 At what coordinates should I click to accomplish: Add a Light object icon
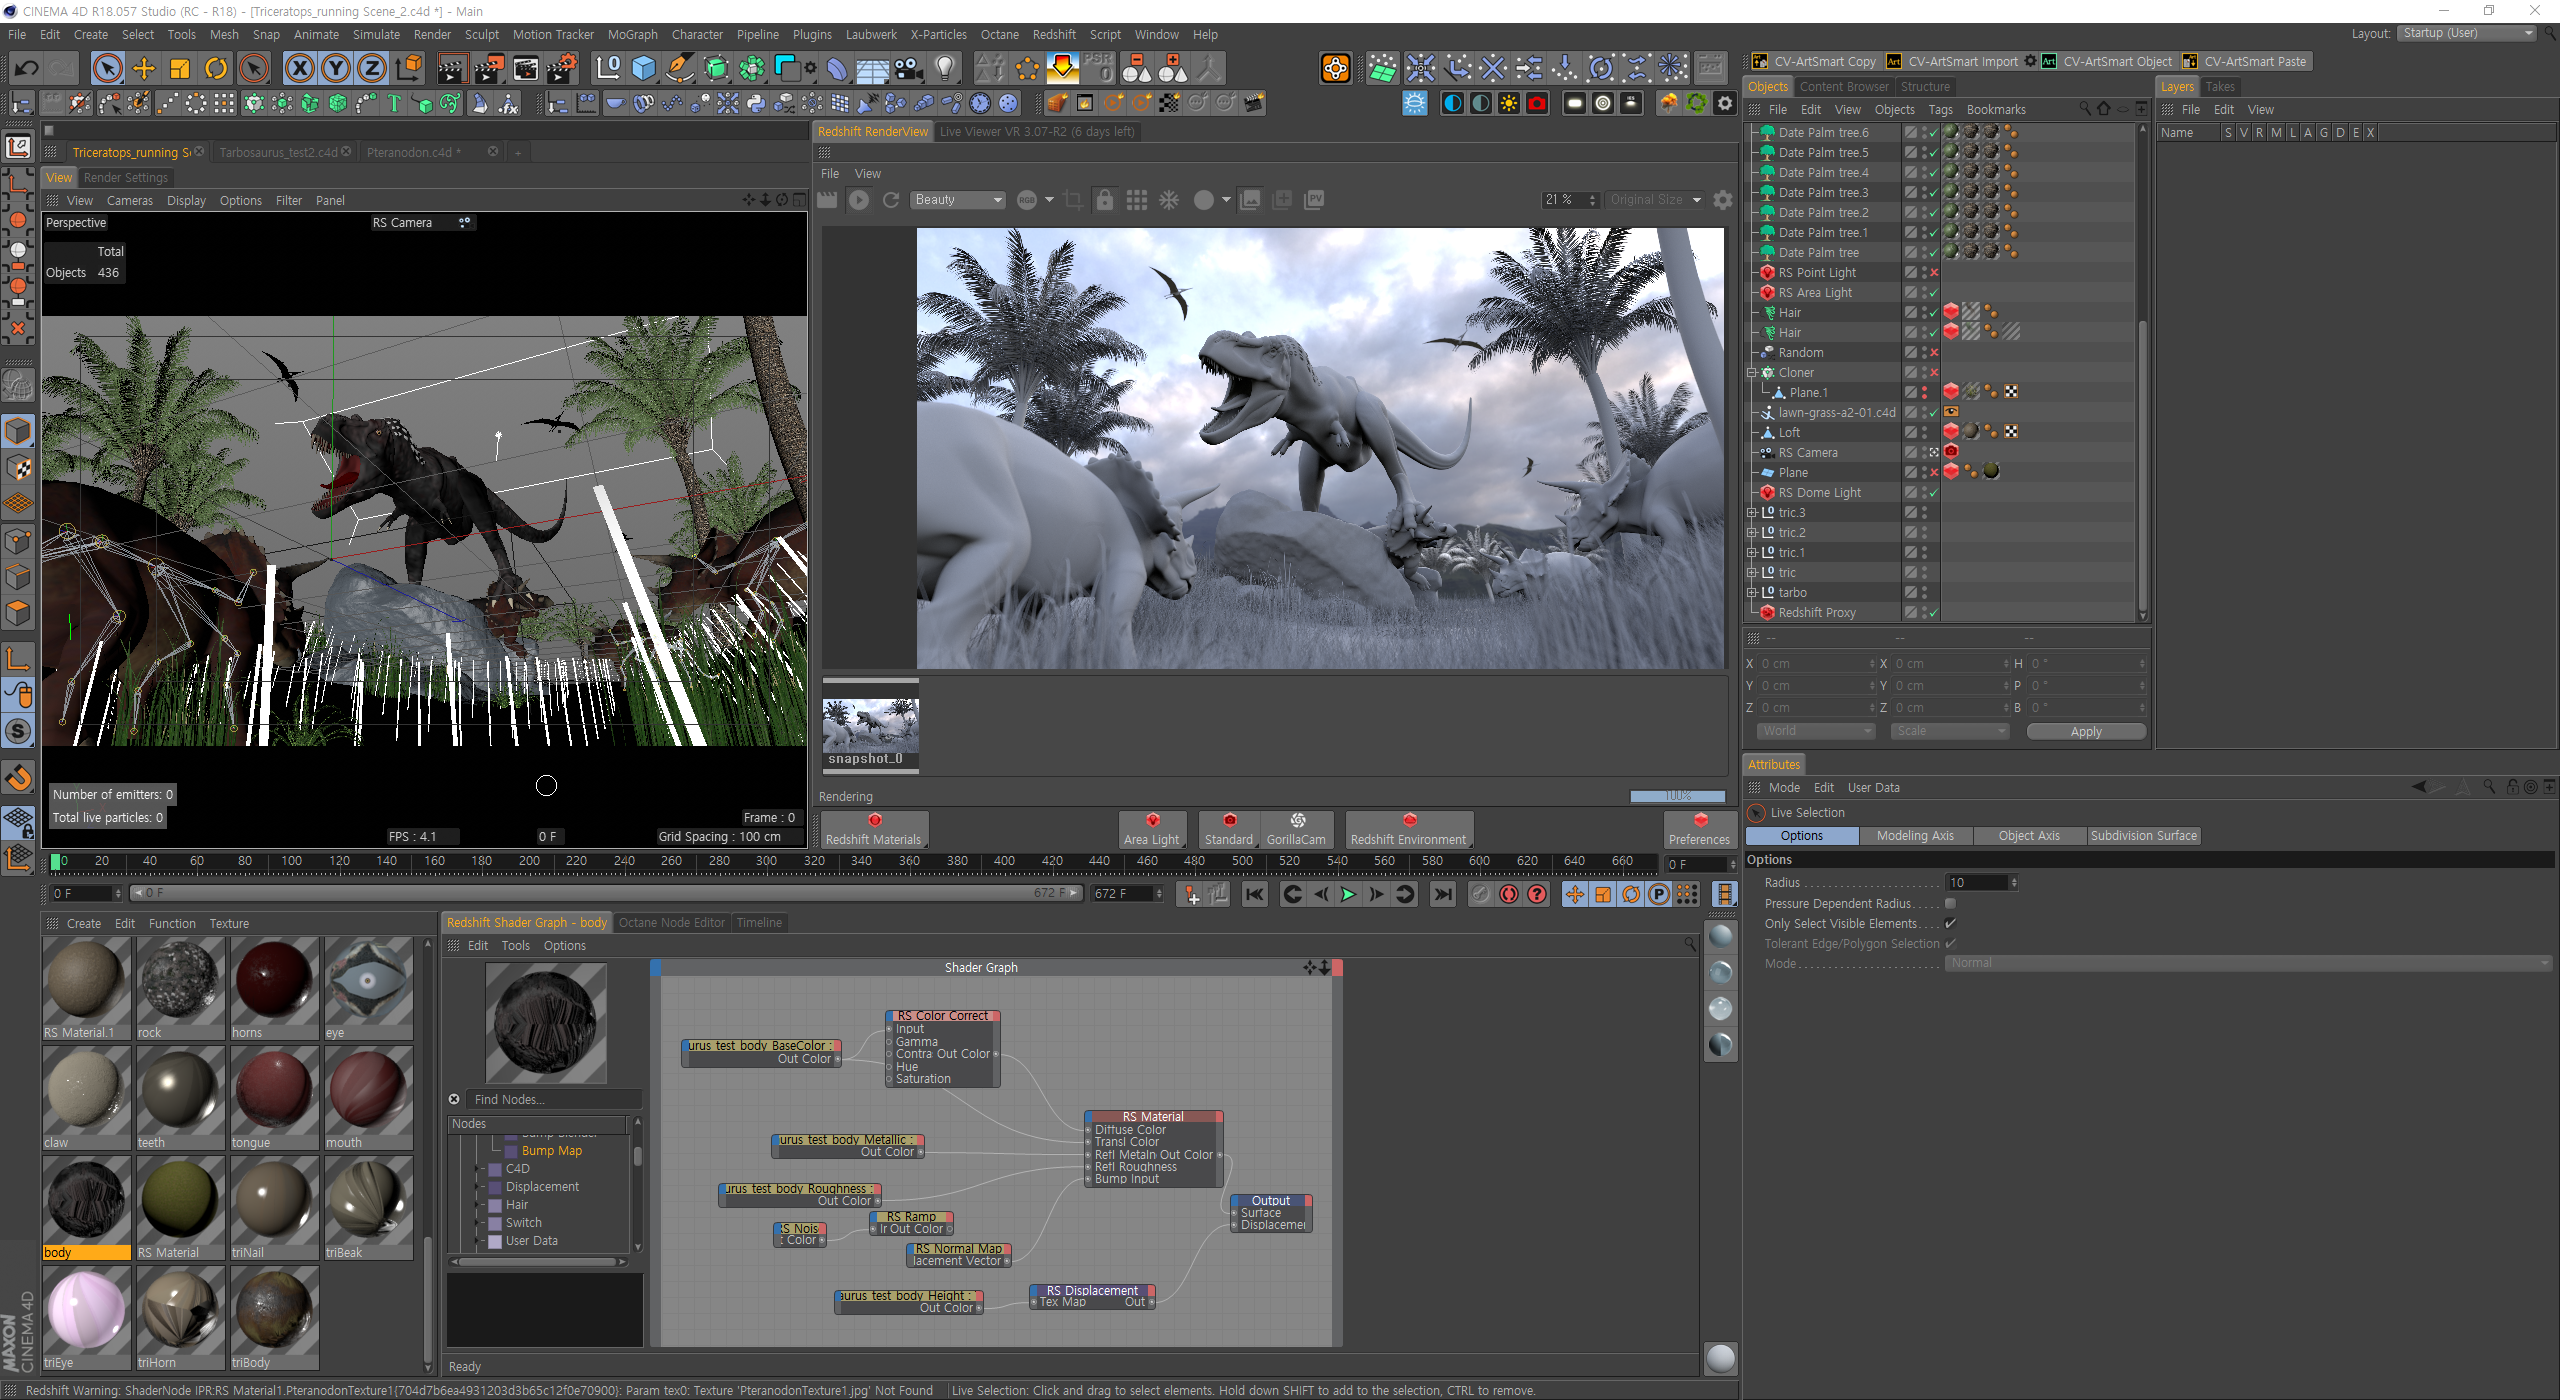pyautogui.click(x=945, y=68)
